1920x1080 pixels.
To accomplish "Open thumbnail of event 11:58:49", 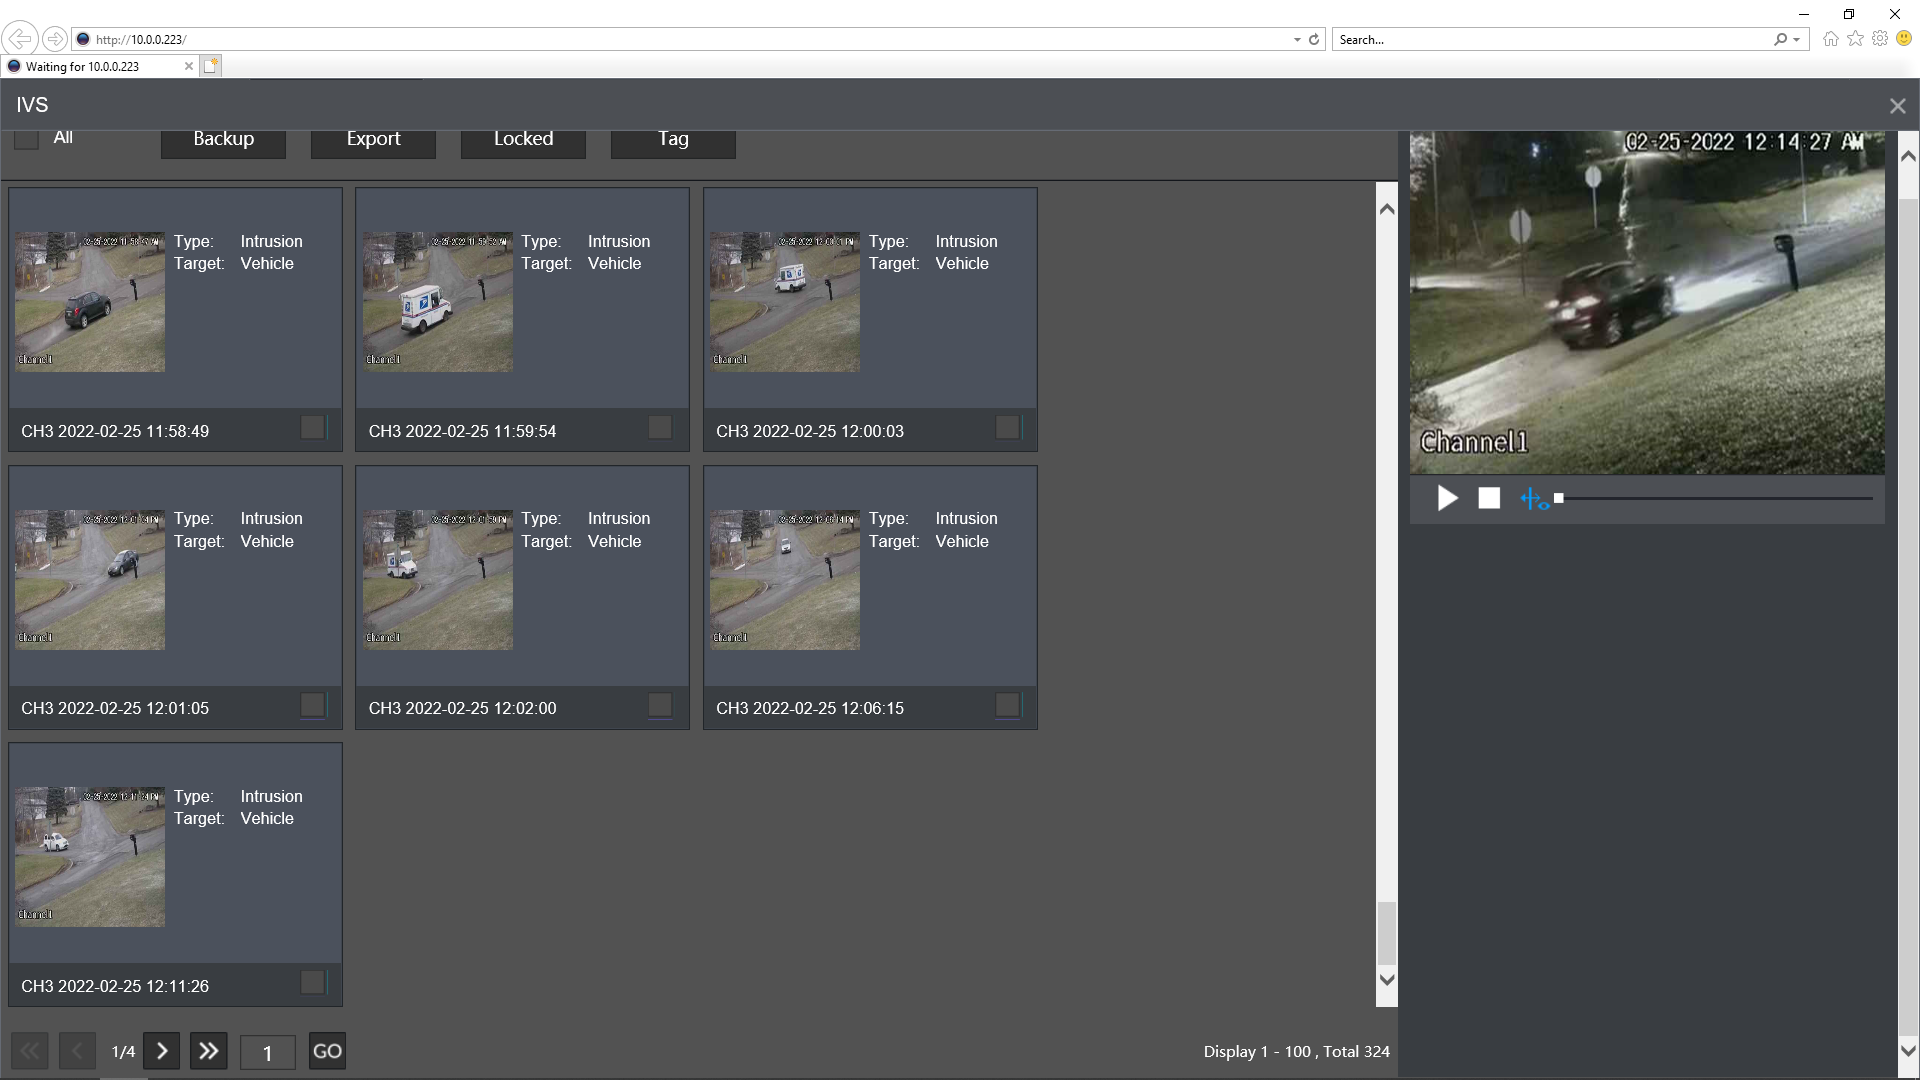I will [90, 302].
